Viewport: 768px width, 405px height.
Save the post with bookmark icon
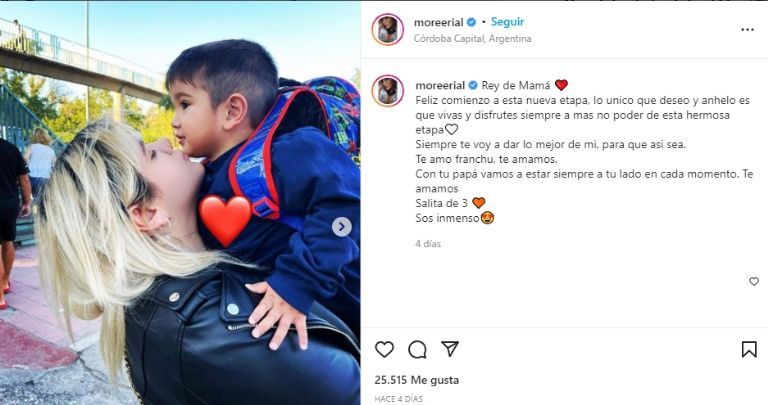pos(749,349)
